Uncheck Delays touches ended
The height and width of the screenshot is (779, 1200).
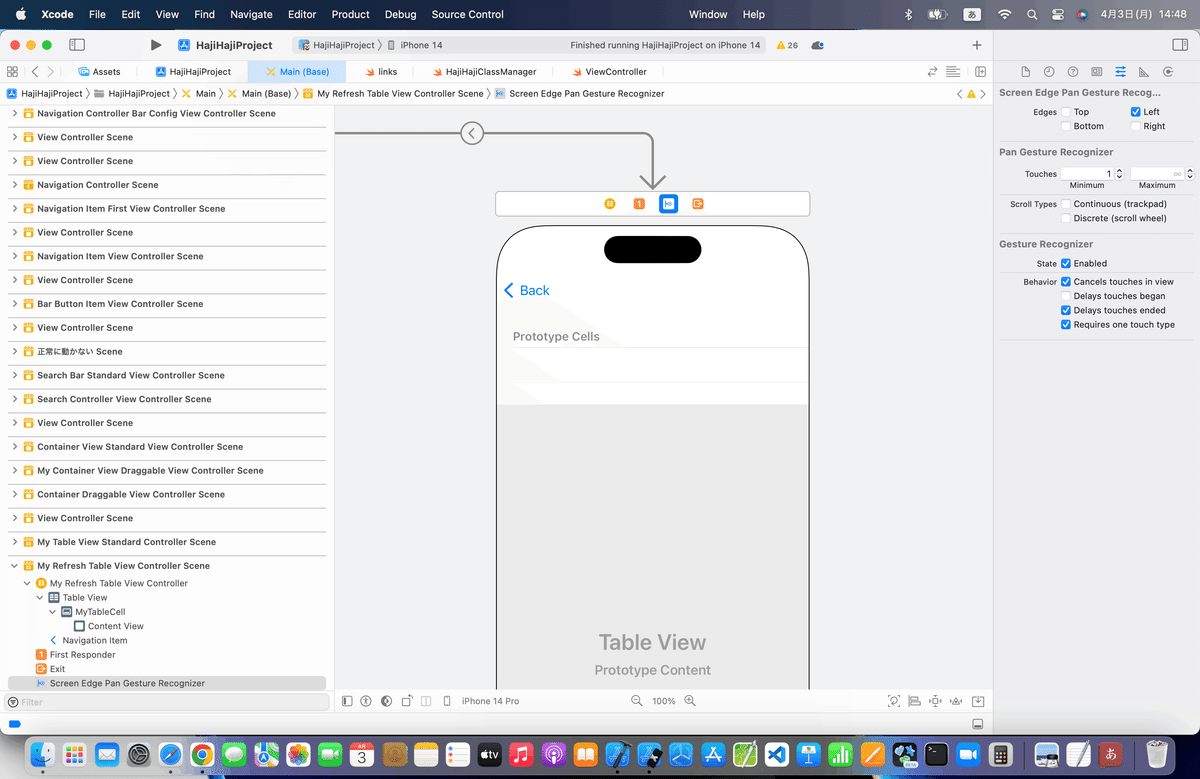(1066, 310)
